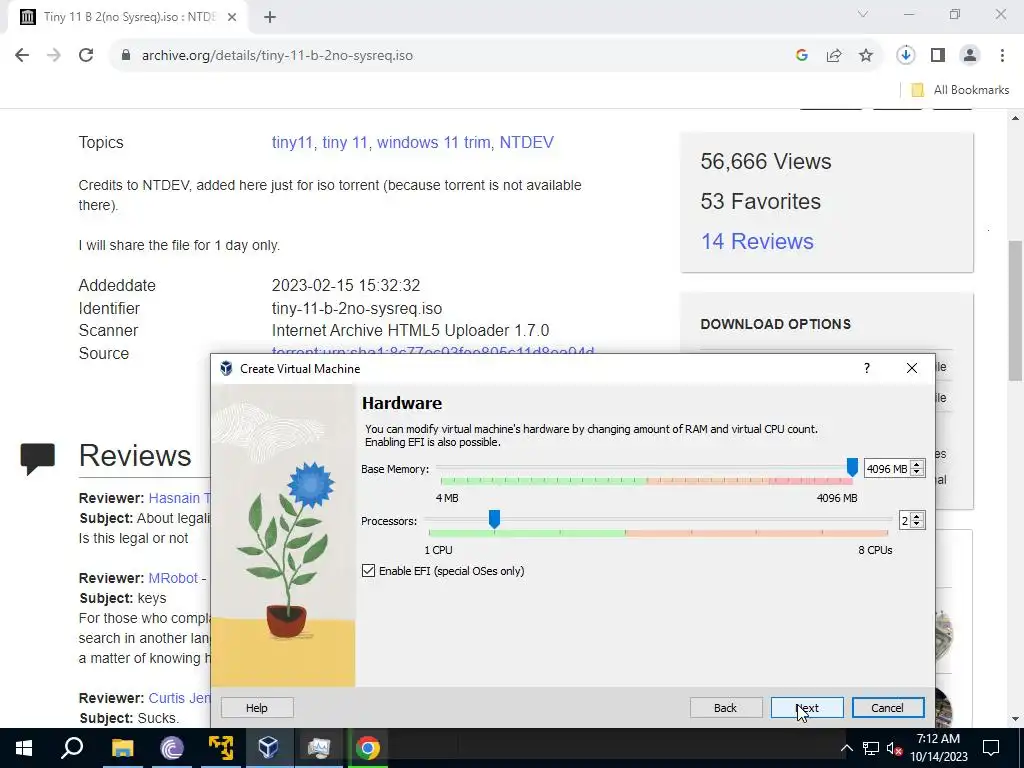
Task: Click VirtualBox icon in dialog title
Action: click(226, 368)
